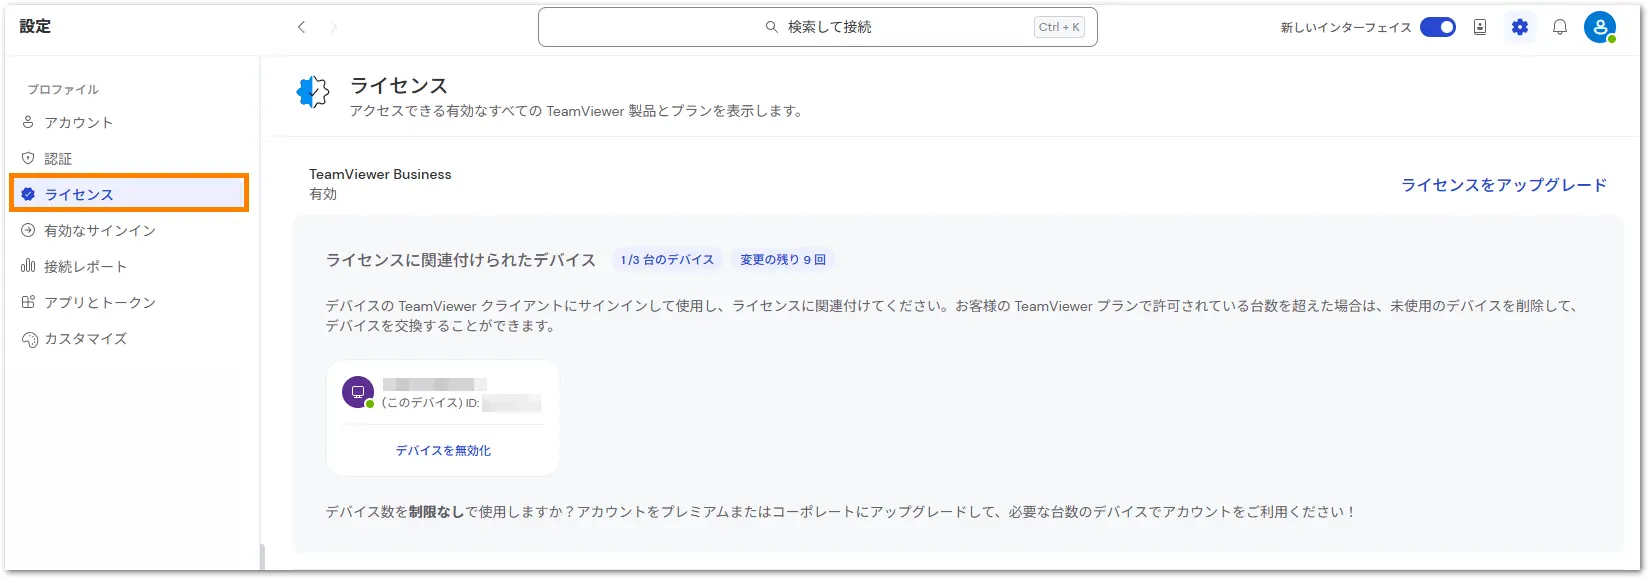The width and height of the screenshot is (1649, 579).
Task: Click the customize palette icon
Action: 29,339
